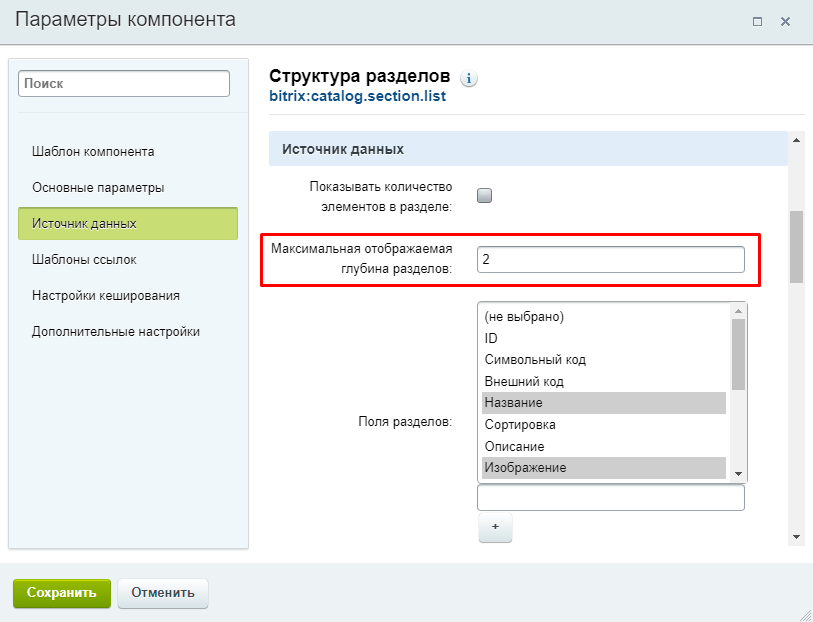The width and height of the screenshot is (813, 622).
Task: Click listbox scroll up arrow
Action: [738, 311]
